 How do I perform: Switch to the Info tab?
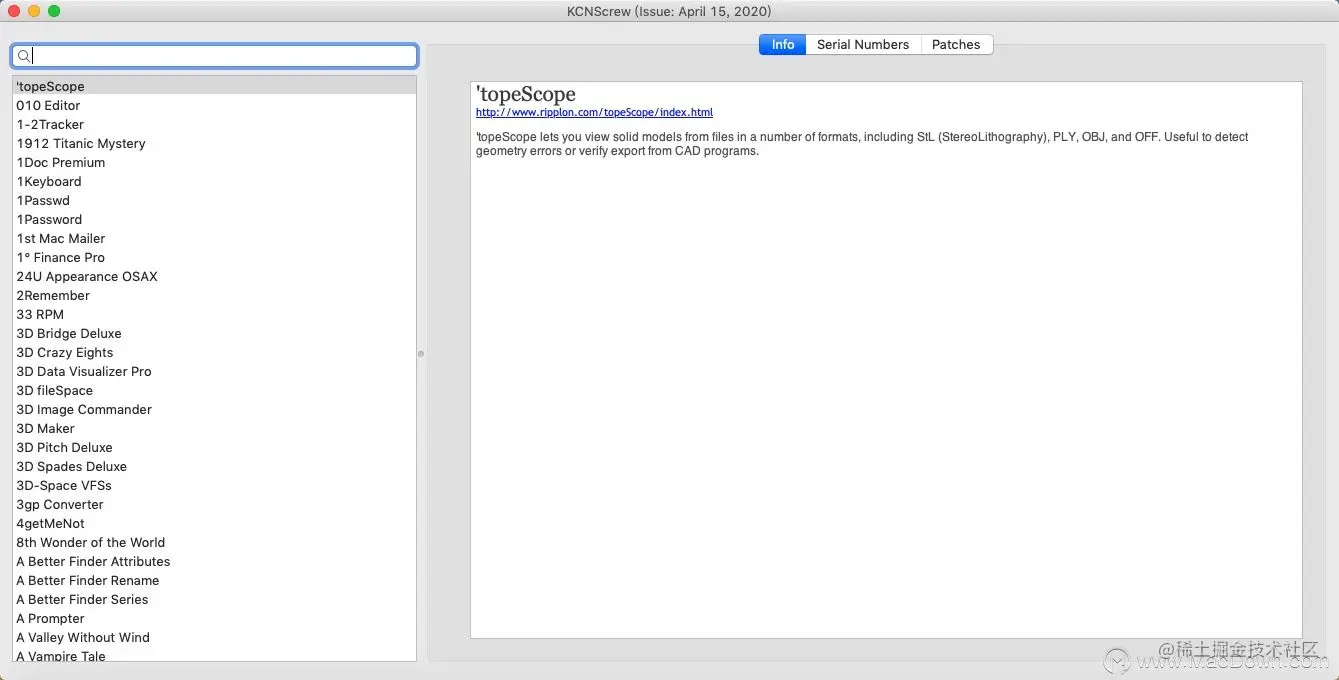(x=783, y=44)
